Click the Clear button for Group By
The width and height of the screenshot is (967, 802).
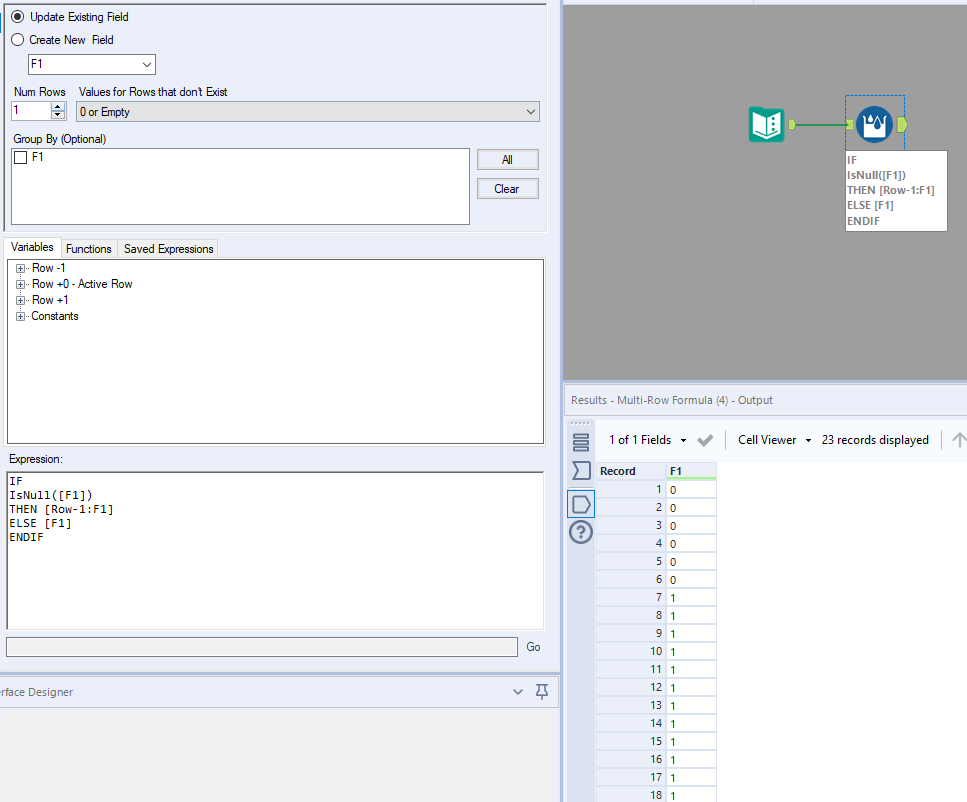(508, 189)
